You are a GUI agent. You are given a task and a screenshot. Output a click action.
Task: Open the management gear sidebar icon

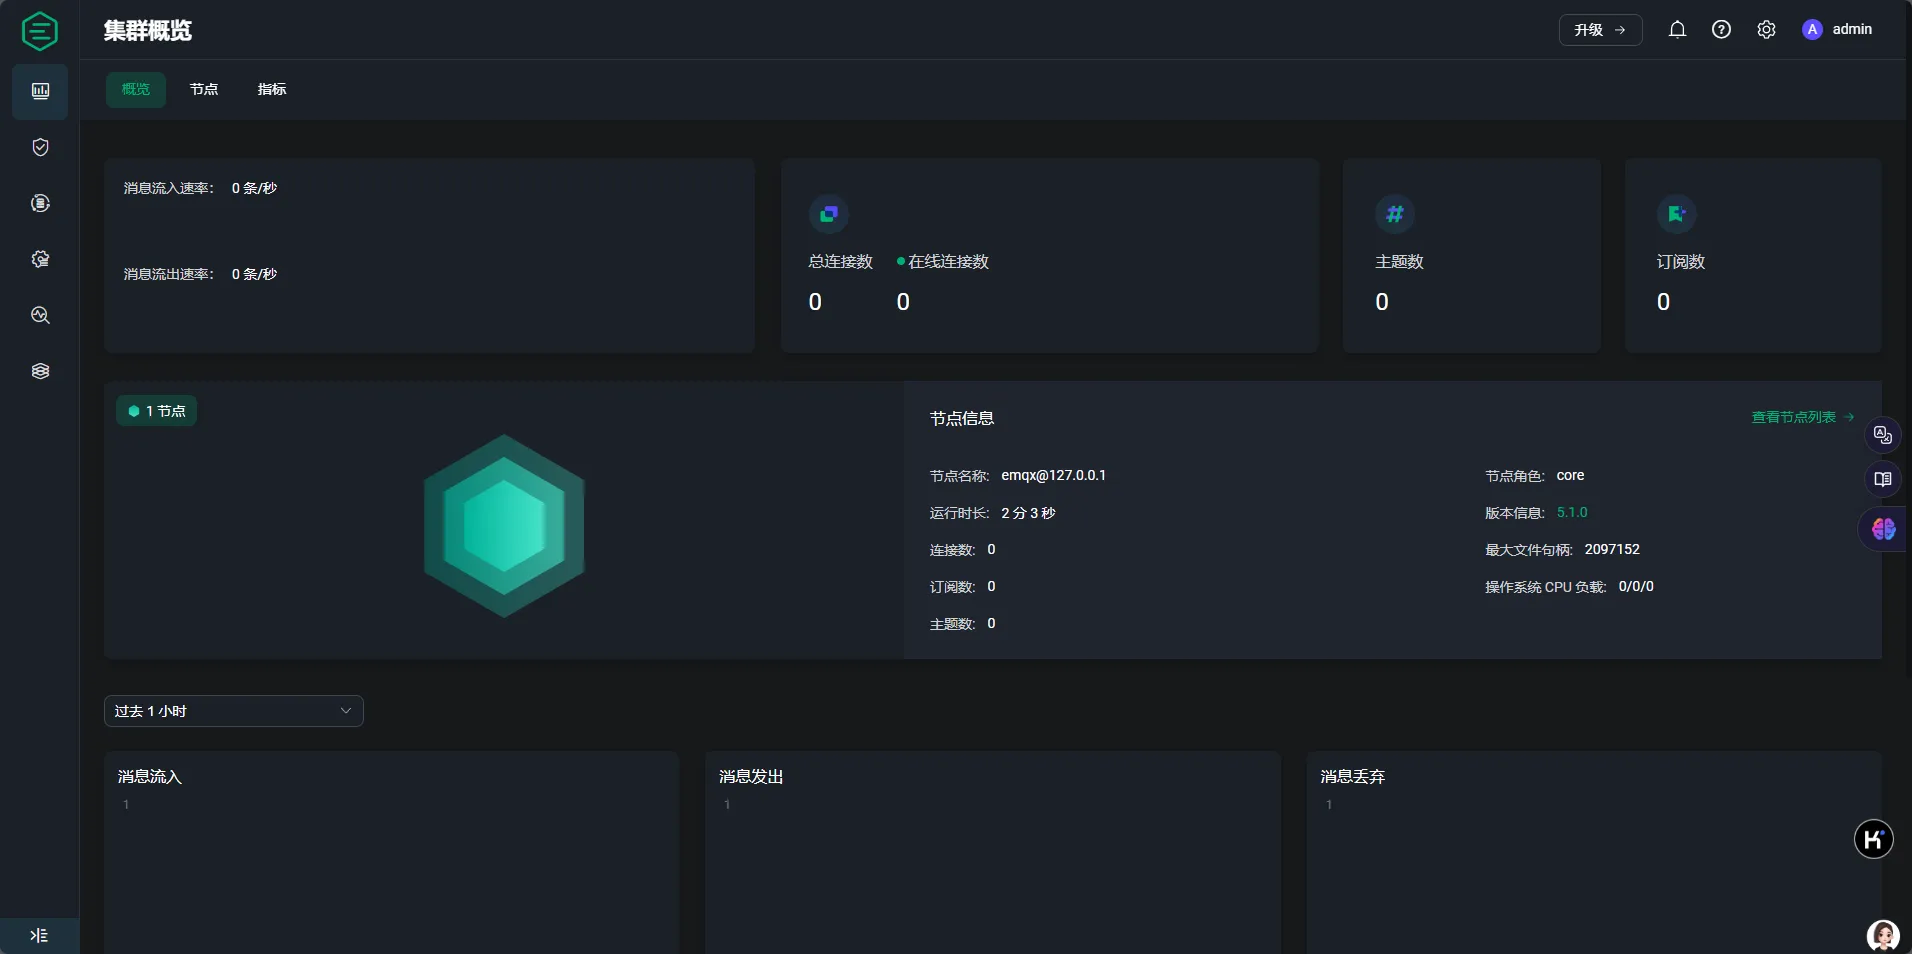[x=40, y=259]
